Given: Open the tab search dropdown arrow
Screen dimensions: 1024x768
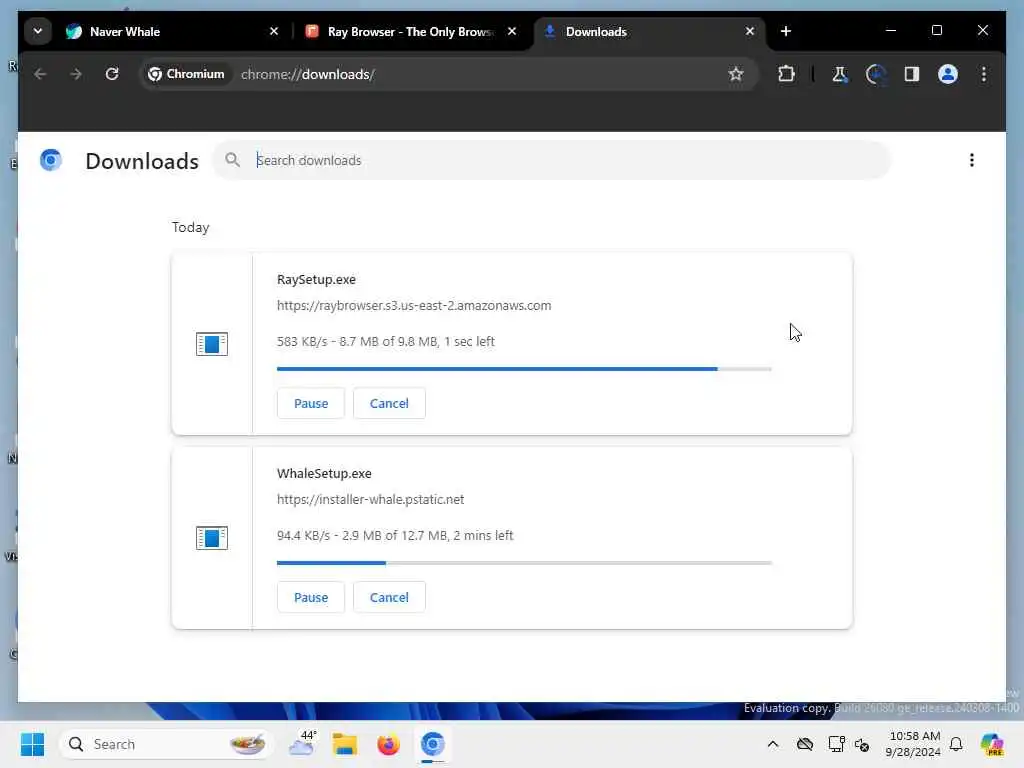Looking at the screenshot, I should [x=38, y=31].
